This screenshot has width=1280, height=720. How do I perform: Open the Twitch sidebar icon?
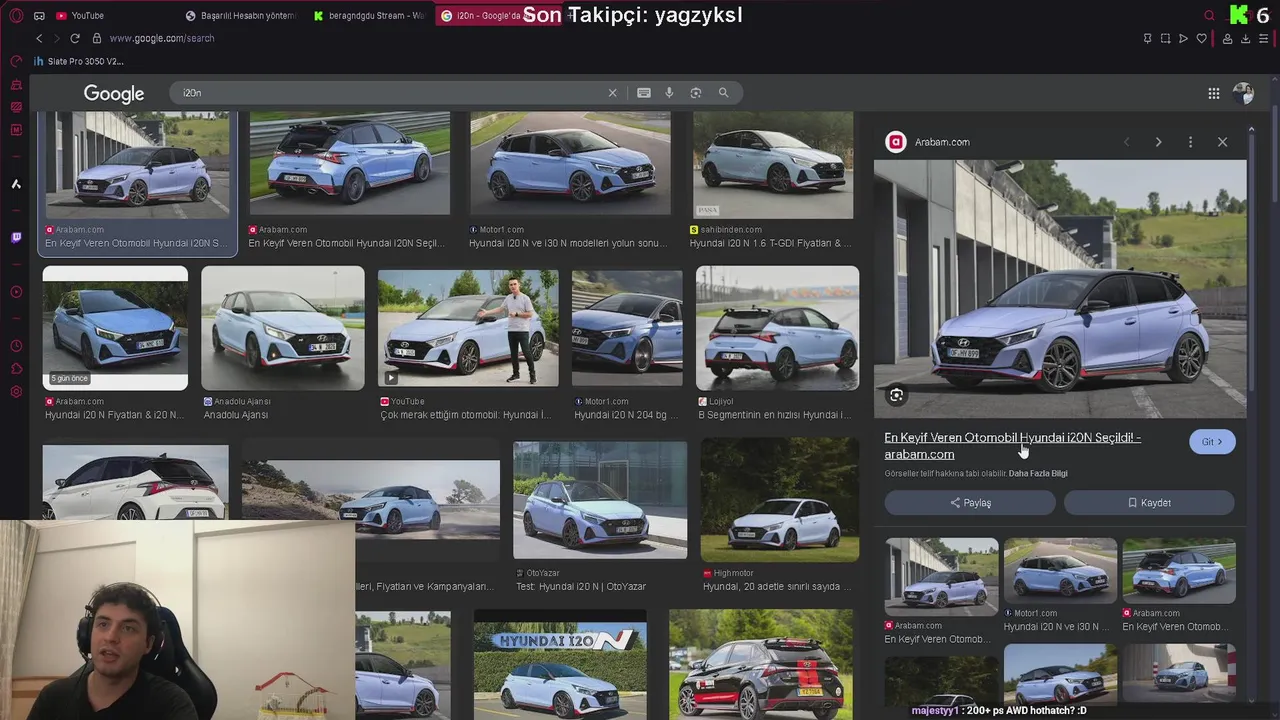pos(16,238)
